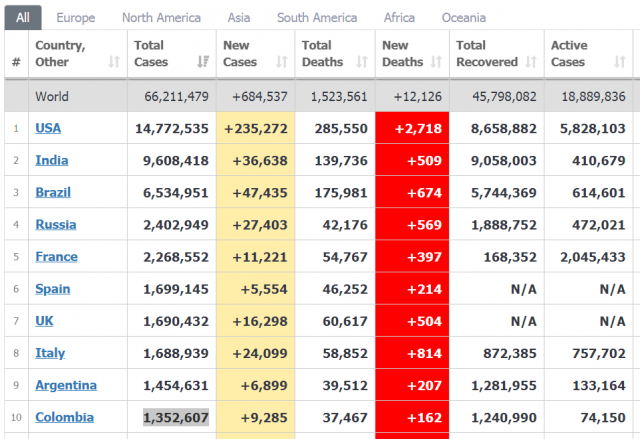
Task: Click Brazil active cases 614,601
Action: click(599, 193)
